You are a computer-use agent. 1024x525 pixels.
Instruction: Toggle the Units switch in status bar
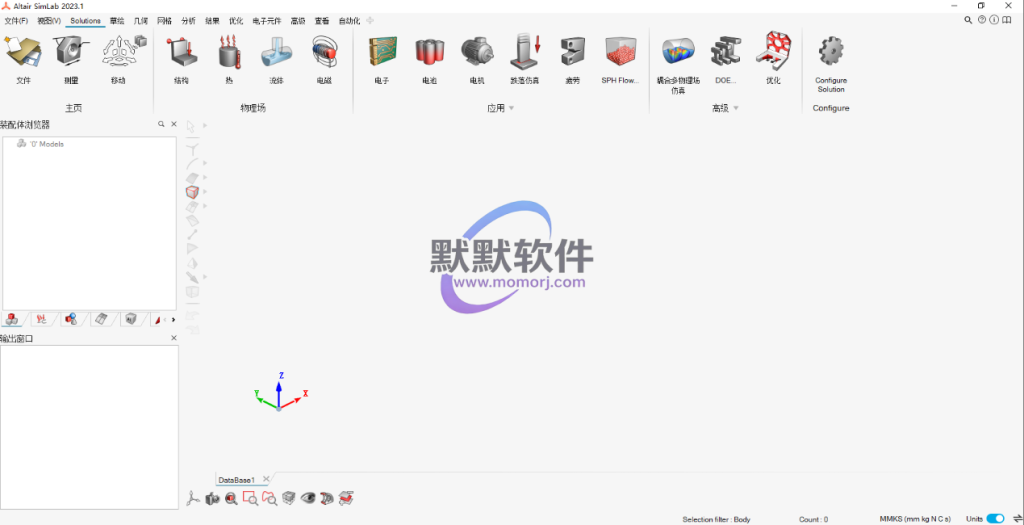[x=995, y=519]
